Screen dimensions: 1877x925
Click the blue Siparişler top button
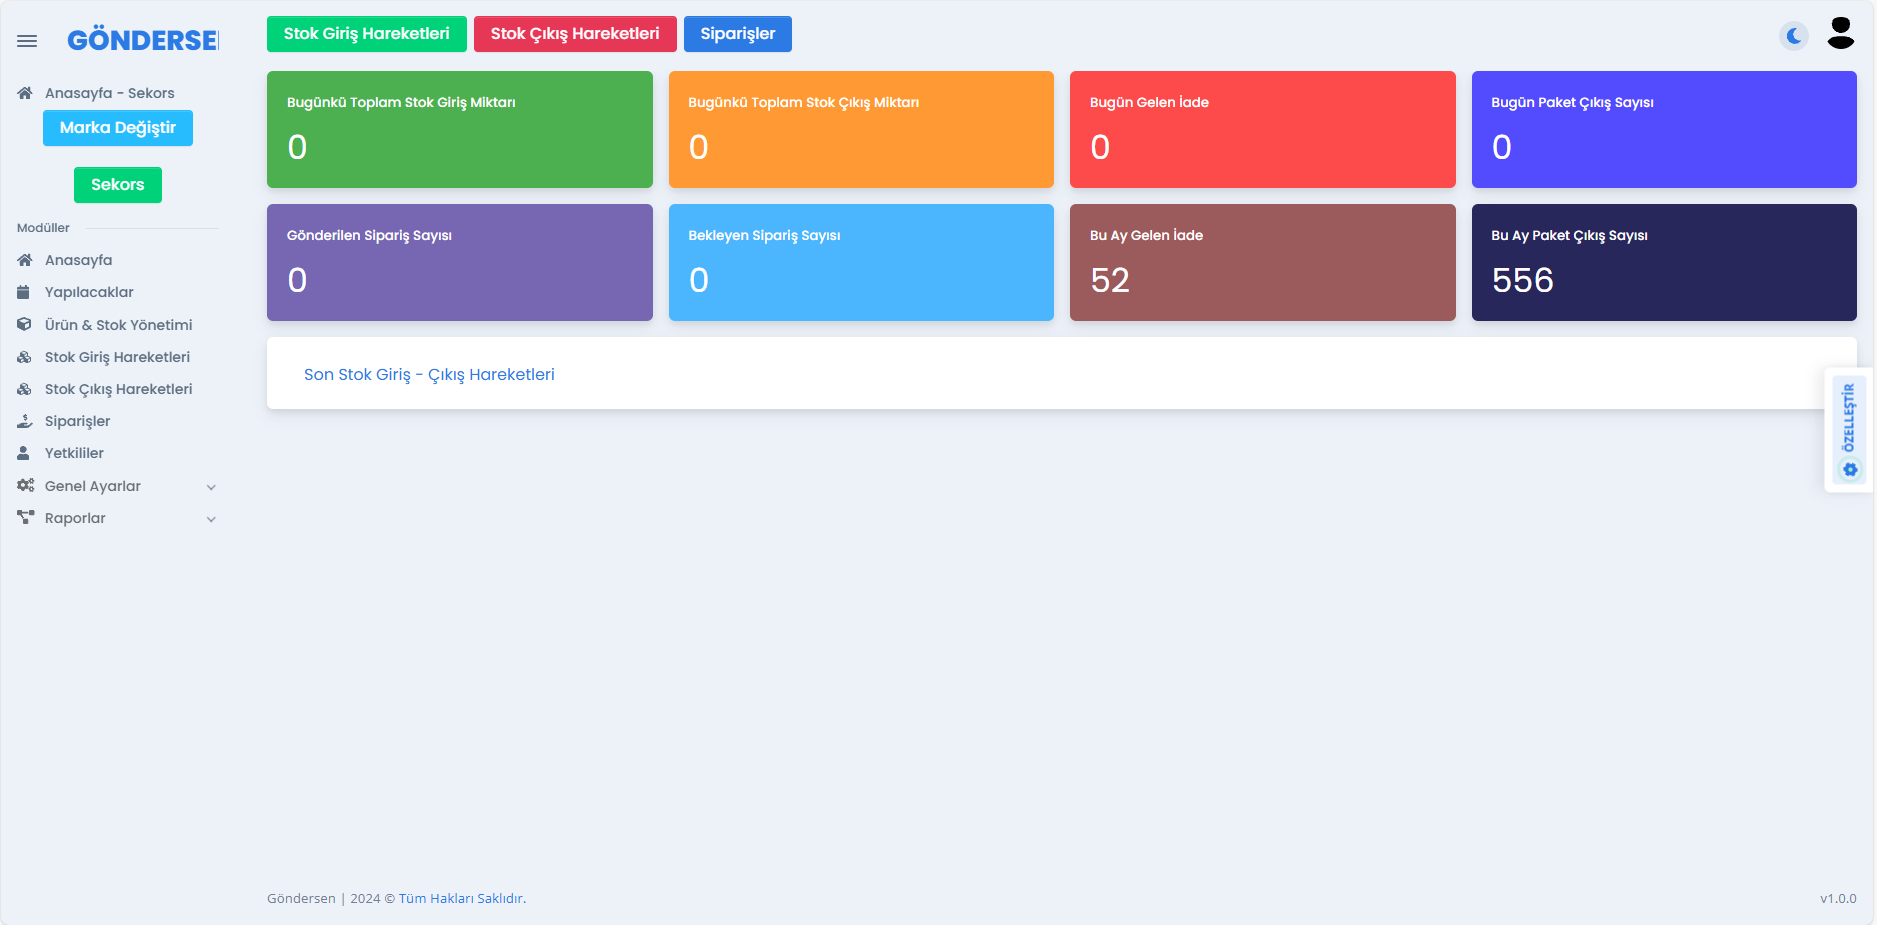pyautogui.click(x=738, y=34)
